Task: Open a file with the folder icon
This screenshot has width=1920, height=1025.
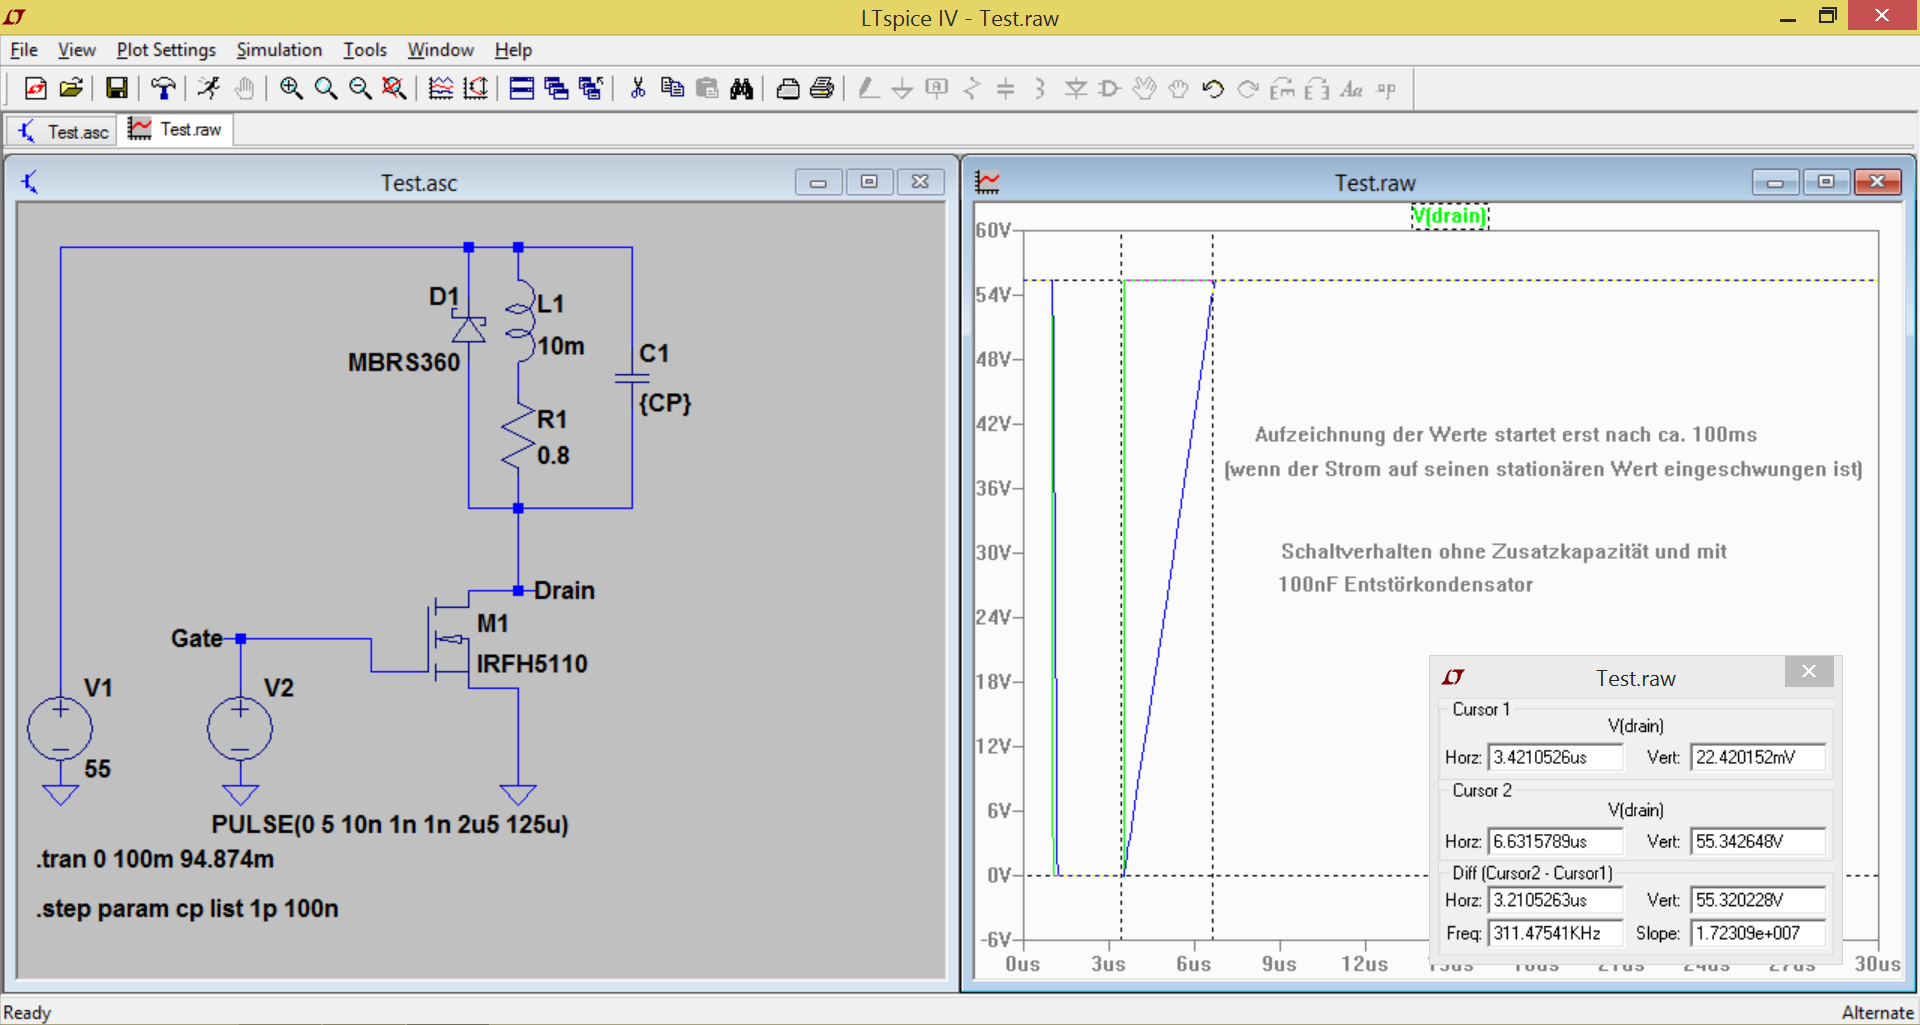Action: coord(71,89)
